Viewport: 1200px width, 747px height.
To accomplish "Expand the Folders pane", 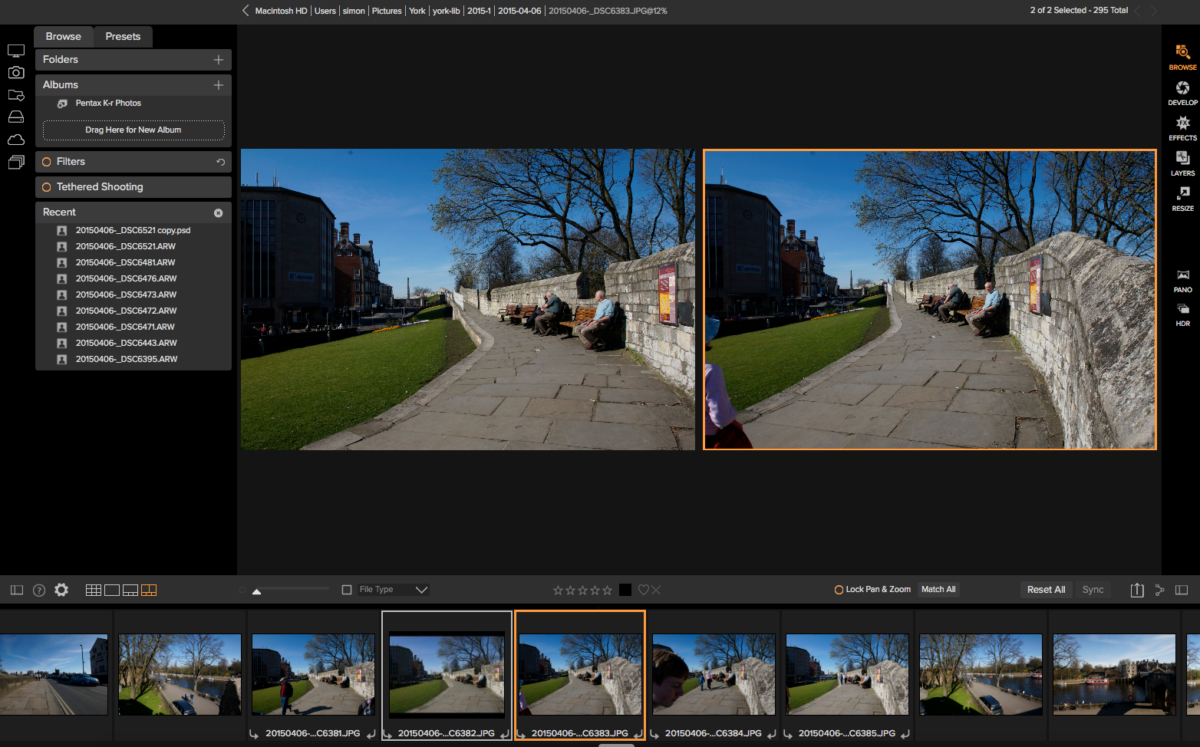I will coord(133,60).
